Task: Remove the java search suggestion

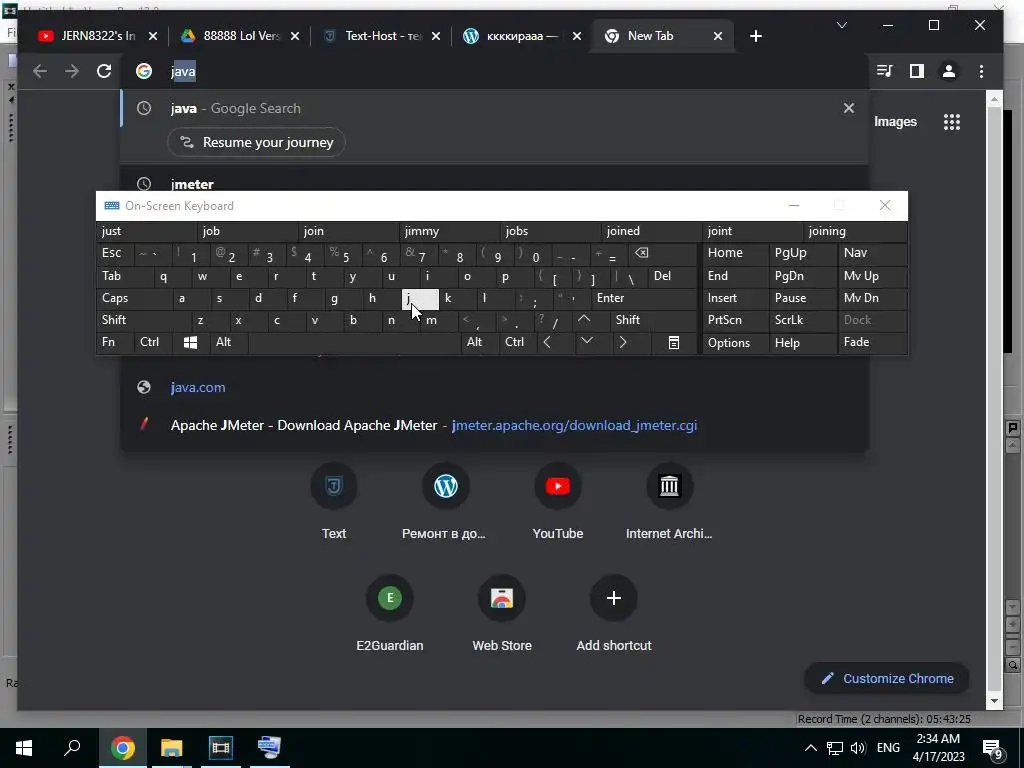Action: click(x=848, y=108)
